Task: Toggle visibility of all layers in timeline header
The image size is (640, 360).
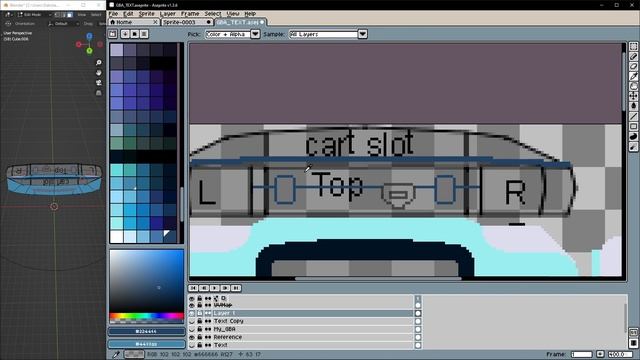Action: (x=191, y=298)
